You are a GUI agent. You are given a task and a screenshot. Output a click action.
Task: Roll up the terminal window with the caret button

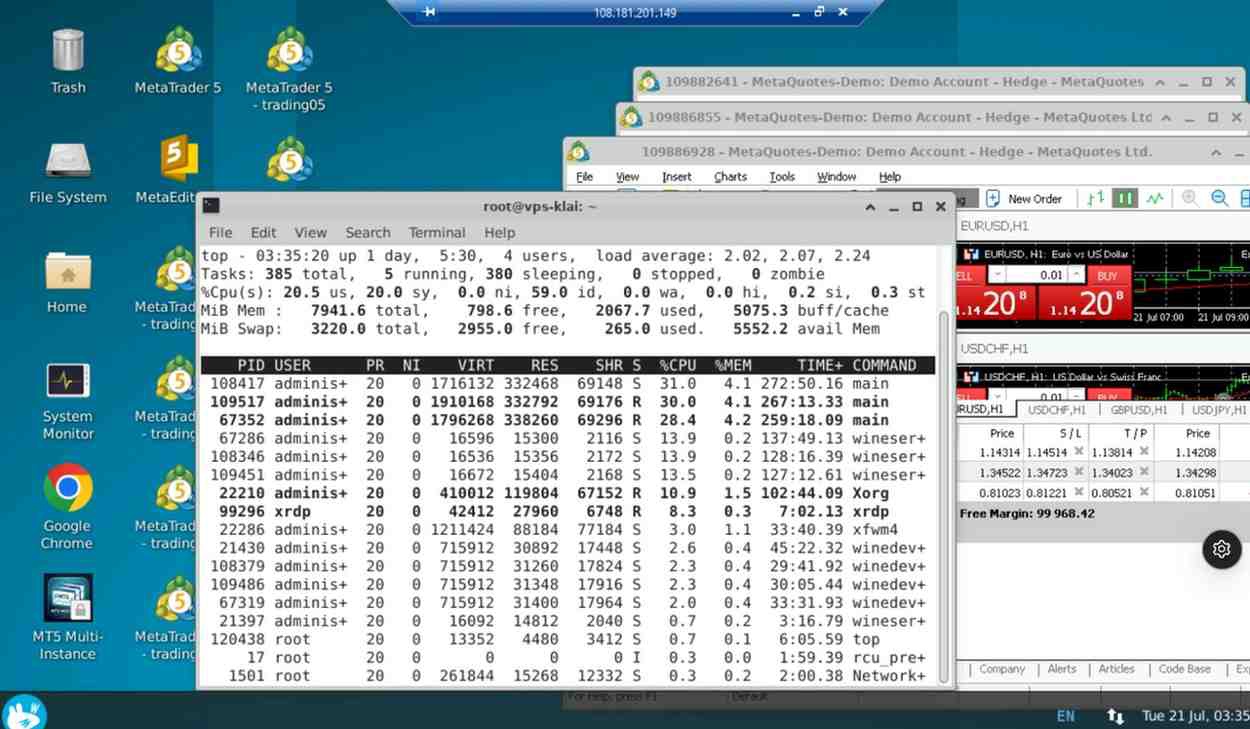pyautogui.click(x=870, y=206)
